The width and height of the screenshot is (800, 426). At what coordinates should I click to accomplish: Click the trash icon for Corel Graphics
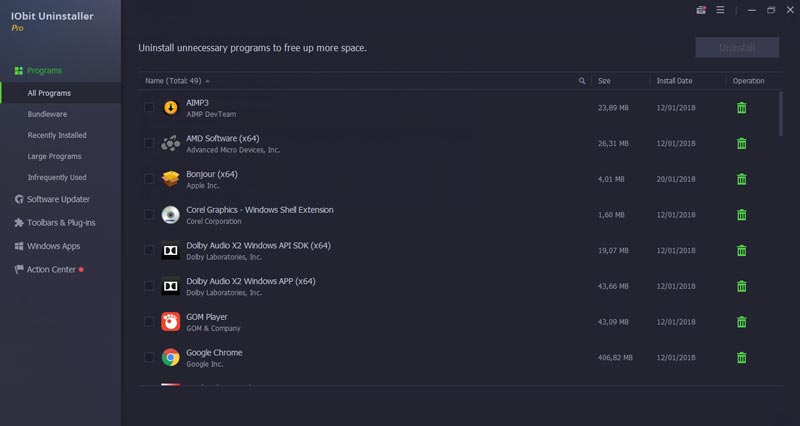(x=741, y=215)
